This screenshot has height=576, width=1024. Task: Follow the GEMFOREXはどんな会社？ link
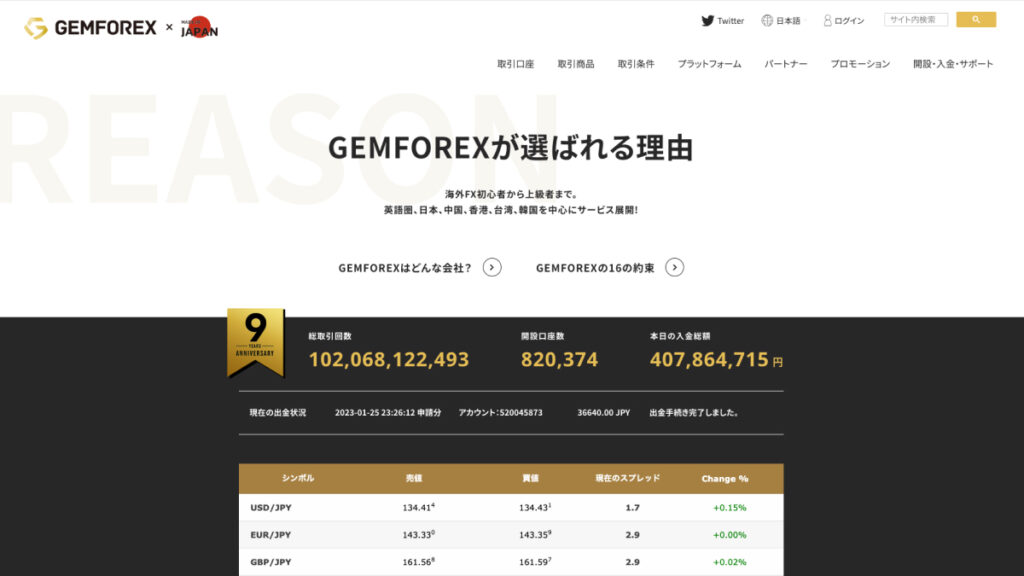coord(405,268)
